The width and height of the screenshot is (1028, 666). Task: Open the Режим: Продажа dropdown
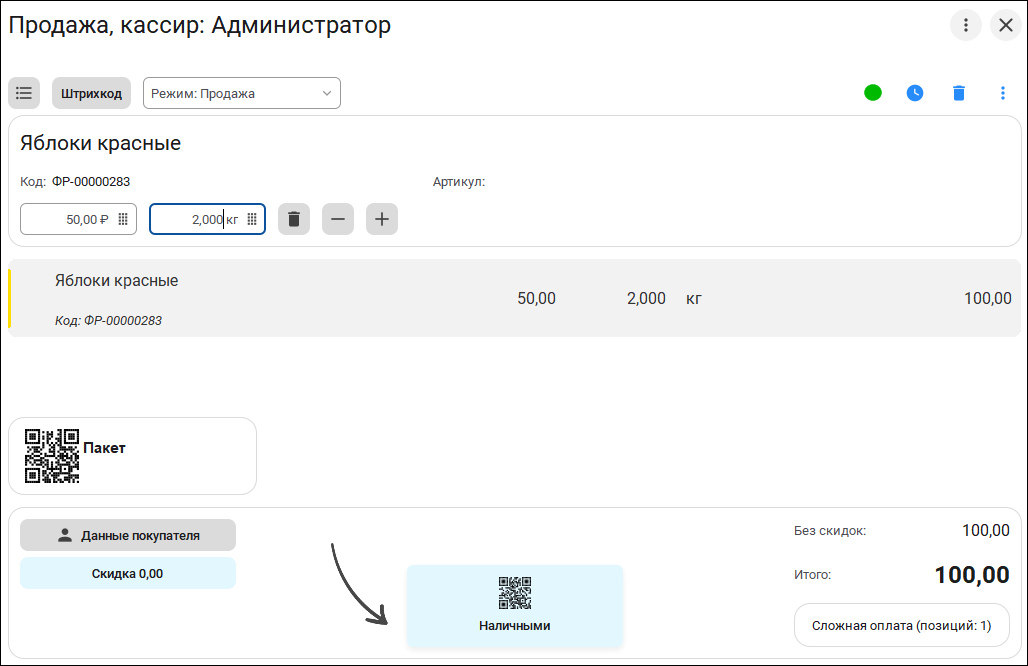pyautogui.click(x=242, y=93)
